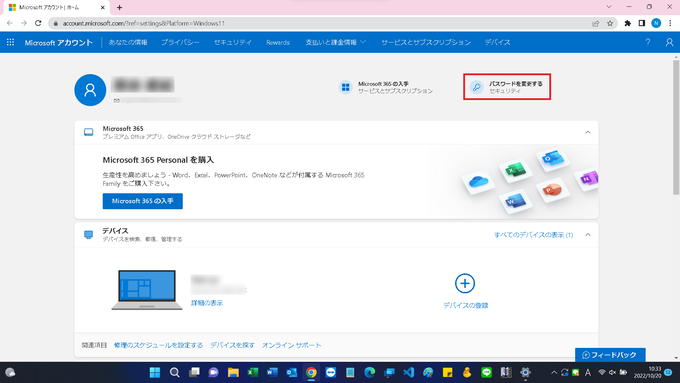680x383 pixels.
Task: Open セキュリティ menu item
Action: tap(233, 42)
